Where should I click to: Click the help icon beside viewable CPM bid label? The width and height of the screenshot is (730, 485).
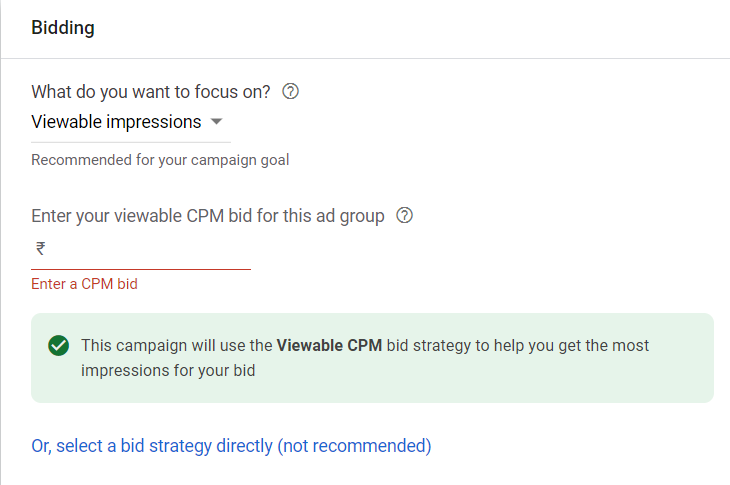click(405, 216)
